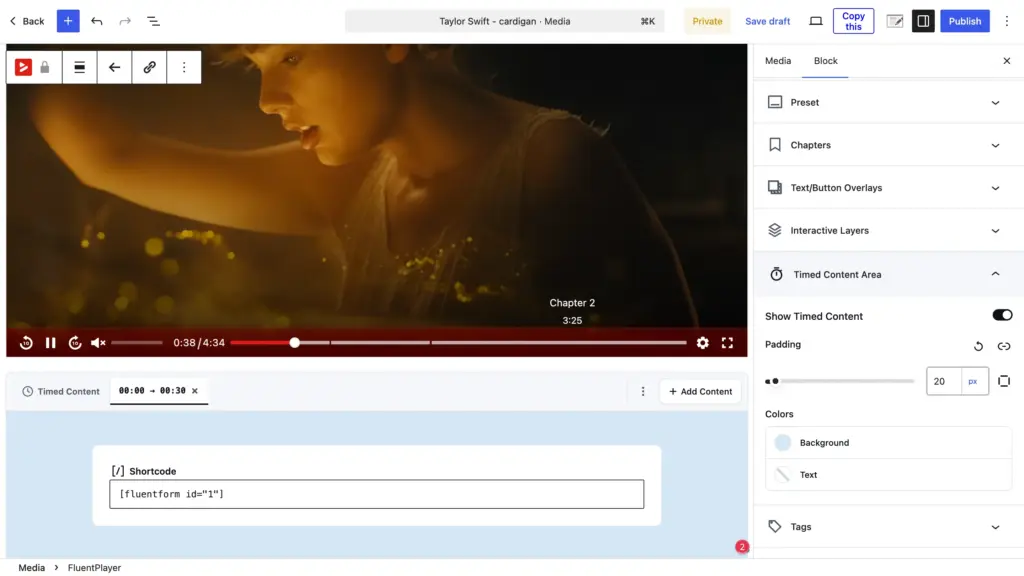Open the blue block inserter plus button
The height and width of the screenshot is (576, 1024).
(68, 21)
